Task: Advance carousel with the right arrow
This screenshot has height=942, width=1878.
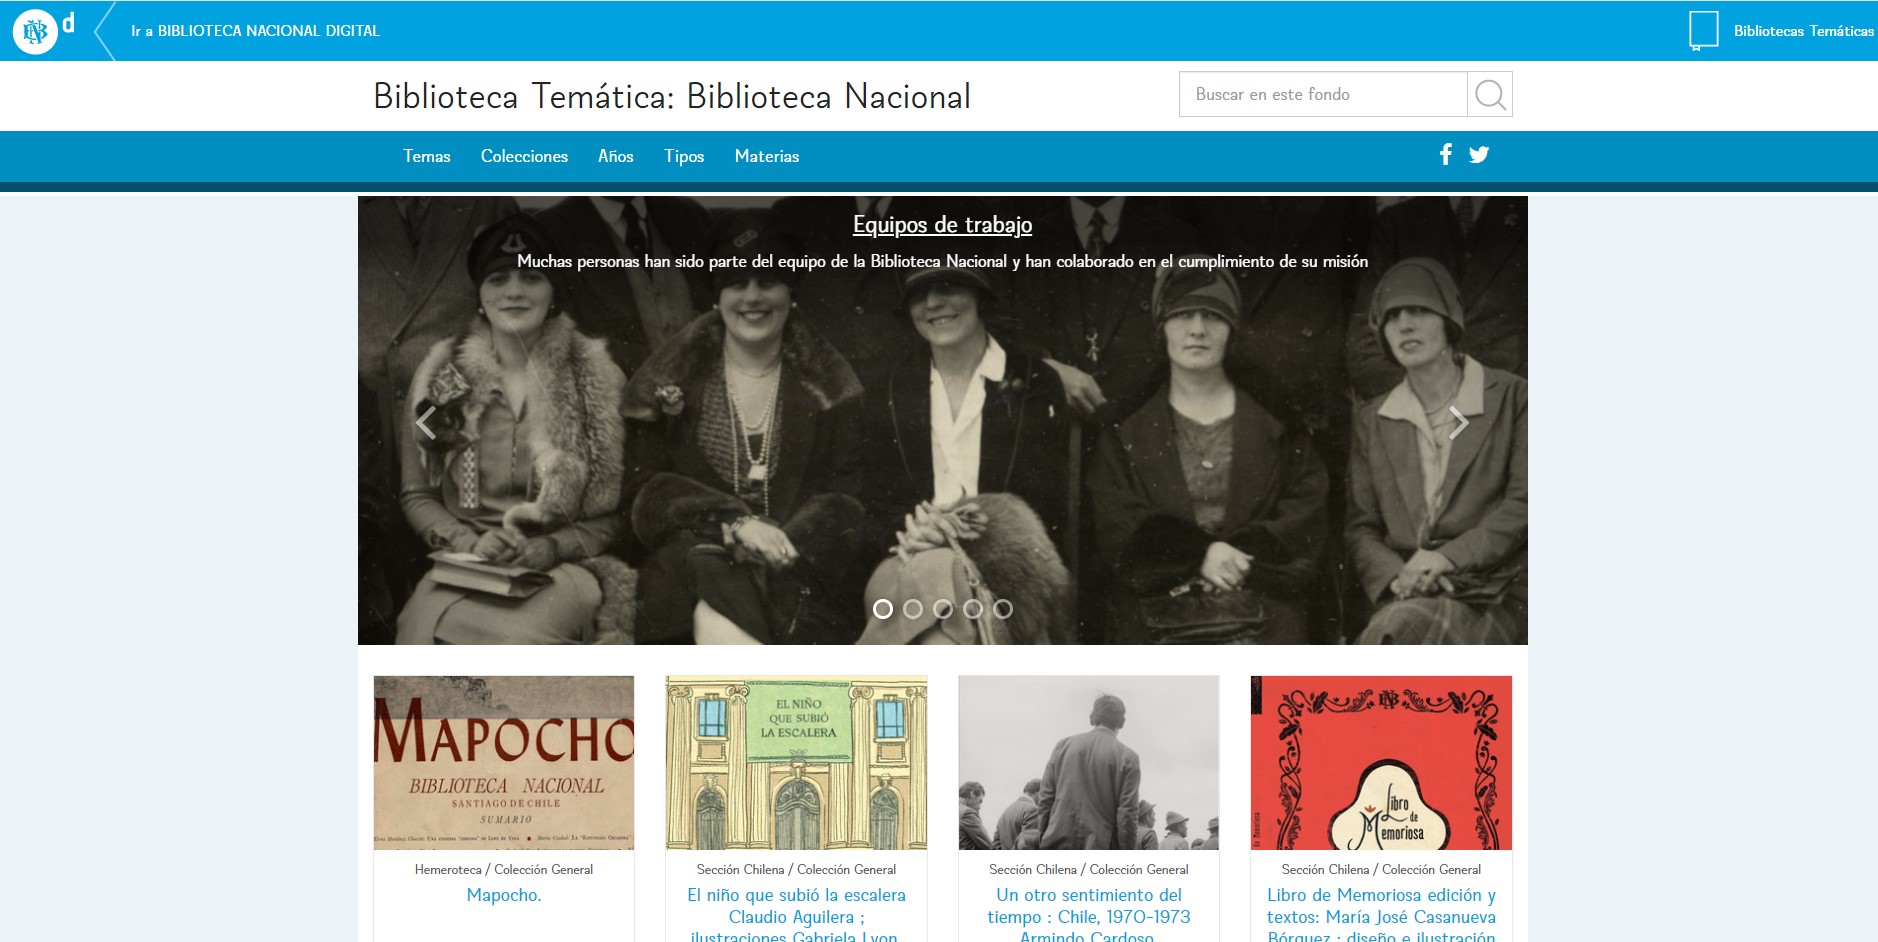Action: 1459,423
